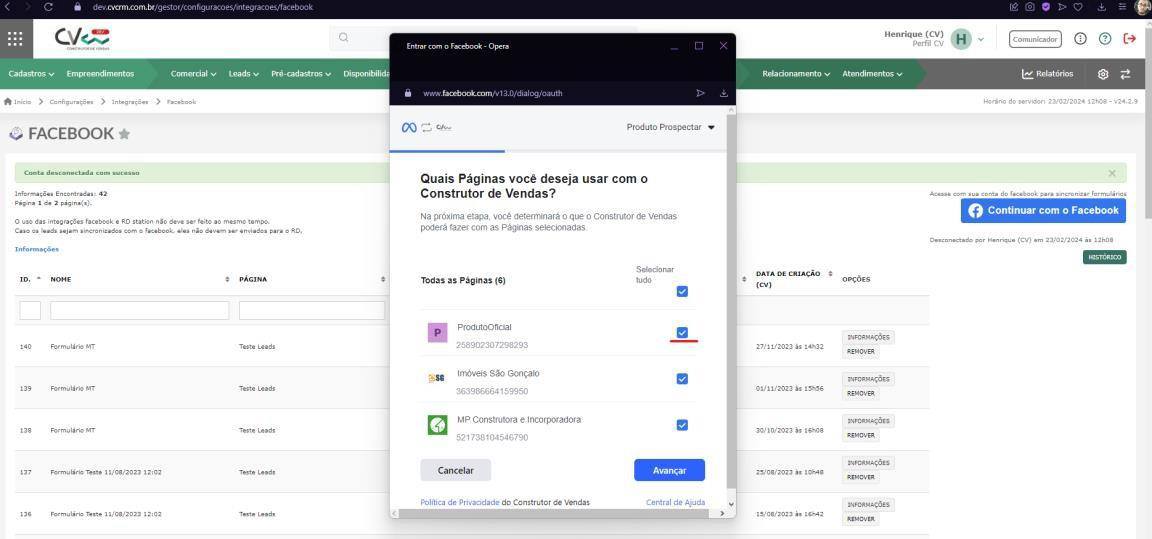Image resolution: width=1152 pixels, height=539 pixels.
Task: Click the HISTÓRICO button
Action: (x=1104, y=257)
